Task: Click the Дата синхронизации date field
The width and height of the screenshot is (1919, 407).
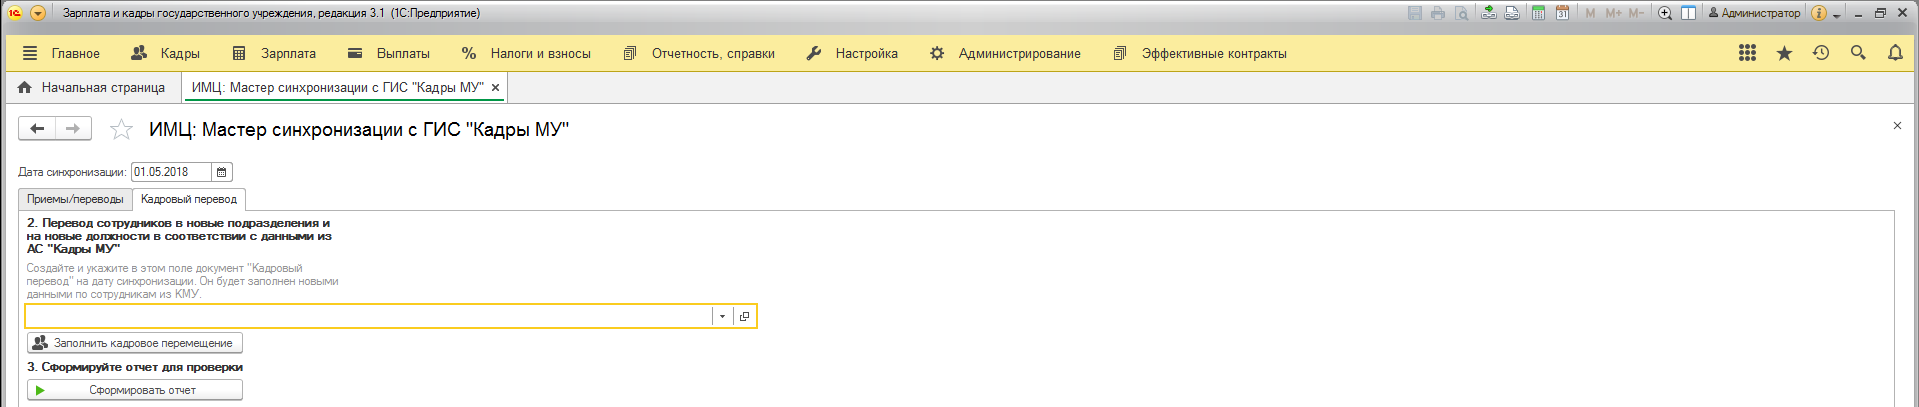Action: tap(170, 172)
